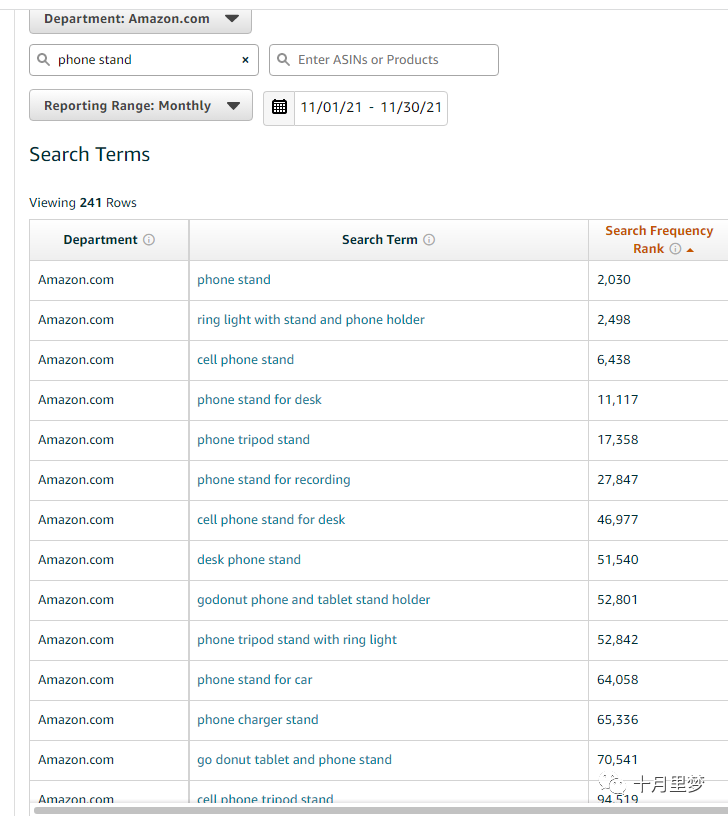
Task: Select rank value 65,336
Action: click(x=617, y=720)
